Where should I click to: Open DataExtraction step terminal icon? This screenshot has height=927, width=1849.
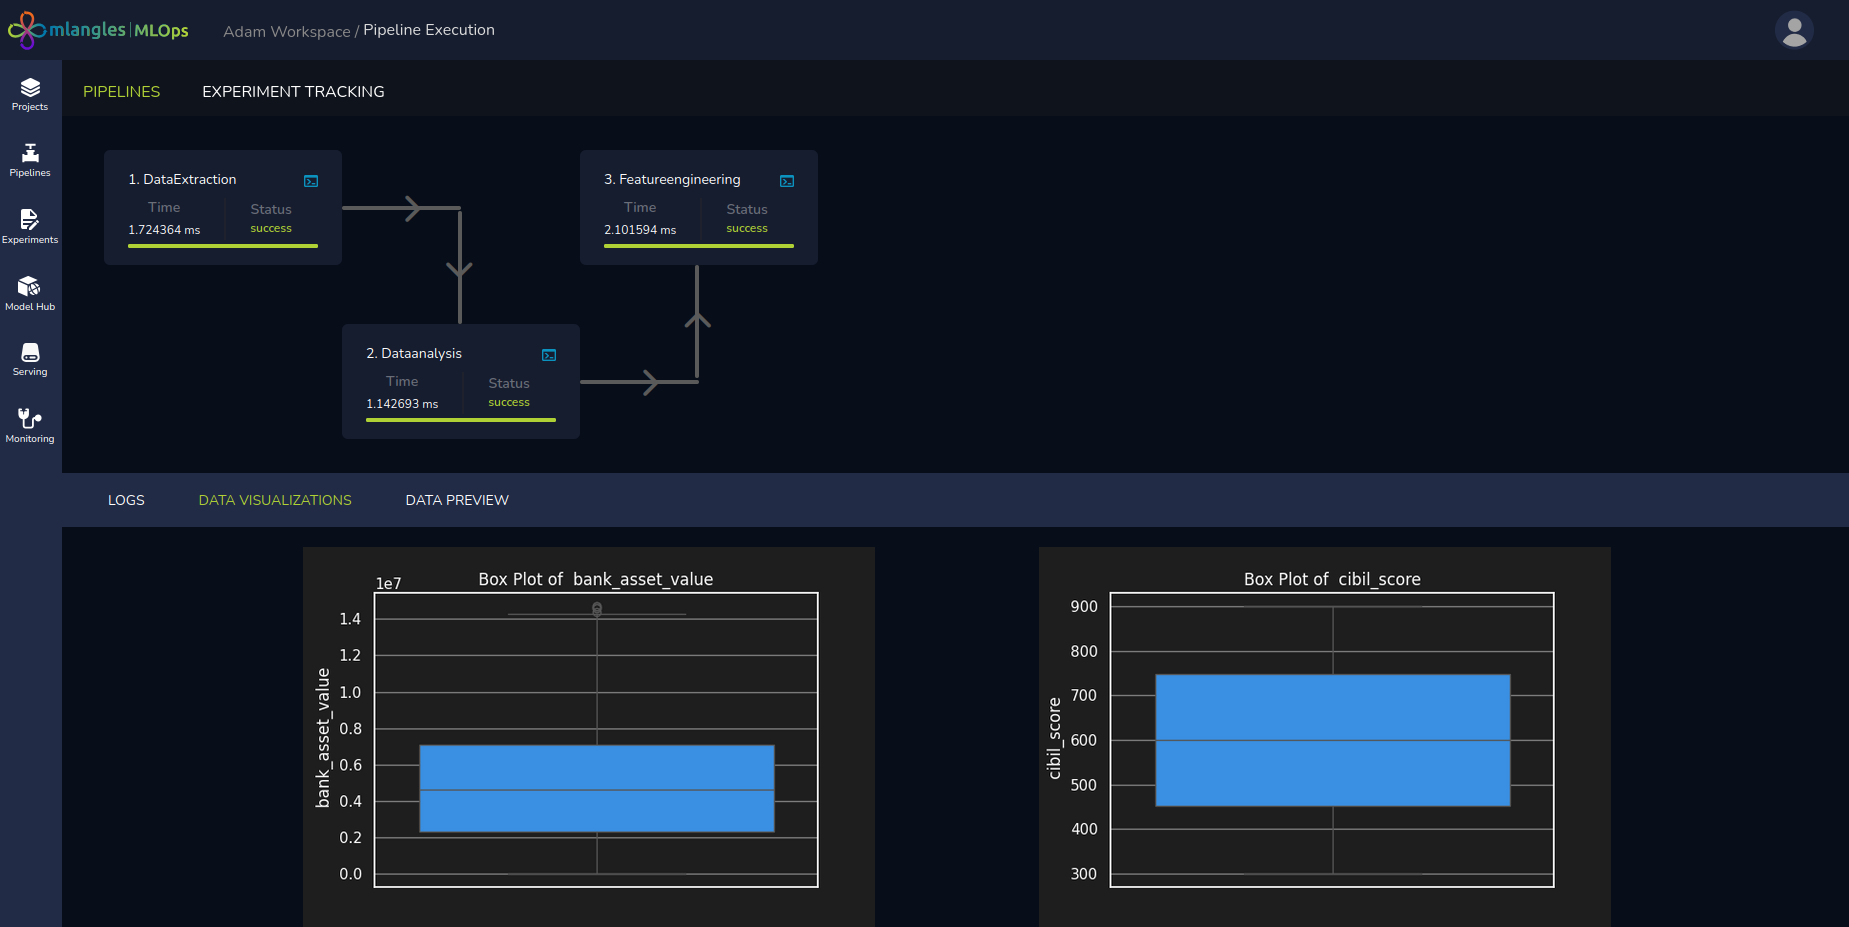click(311, 181)
